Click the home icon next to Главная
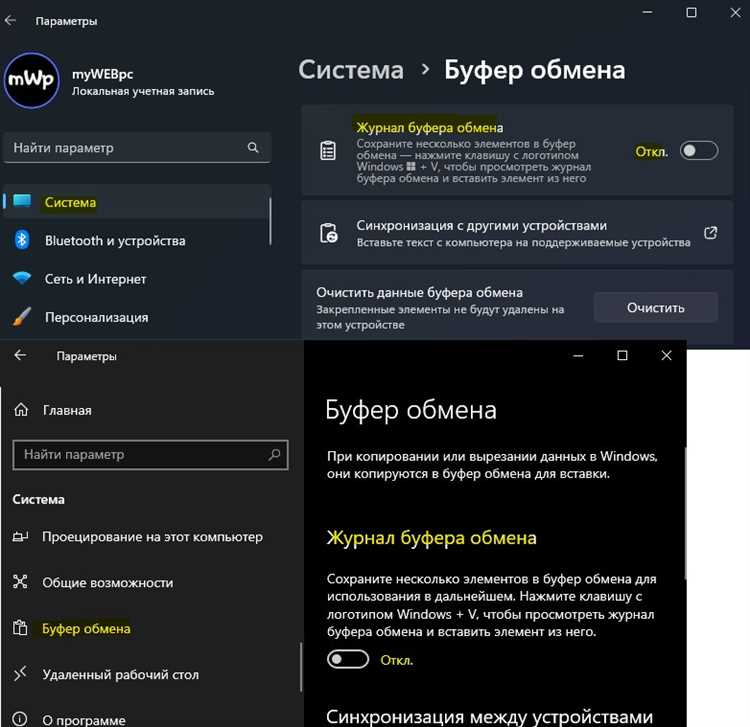Viewport: 750px width, 727px height. [21, 409]
